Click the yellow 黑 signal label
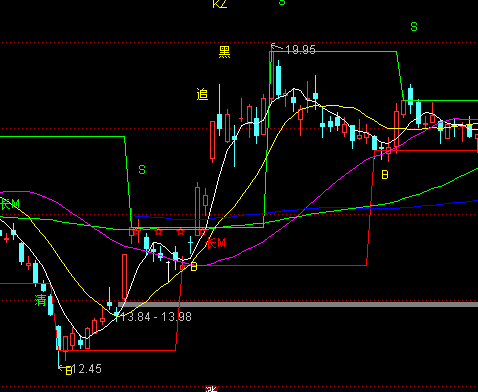This screenshot has height=392, width=478. [x=225, y=52]
